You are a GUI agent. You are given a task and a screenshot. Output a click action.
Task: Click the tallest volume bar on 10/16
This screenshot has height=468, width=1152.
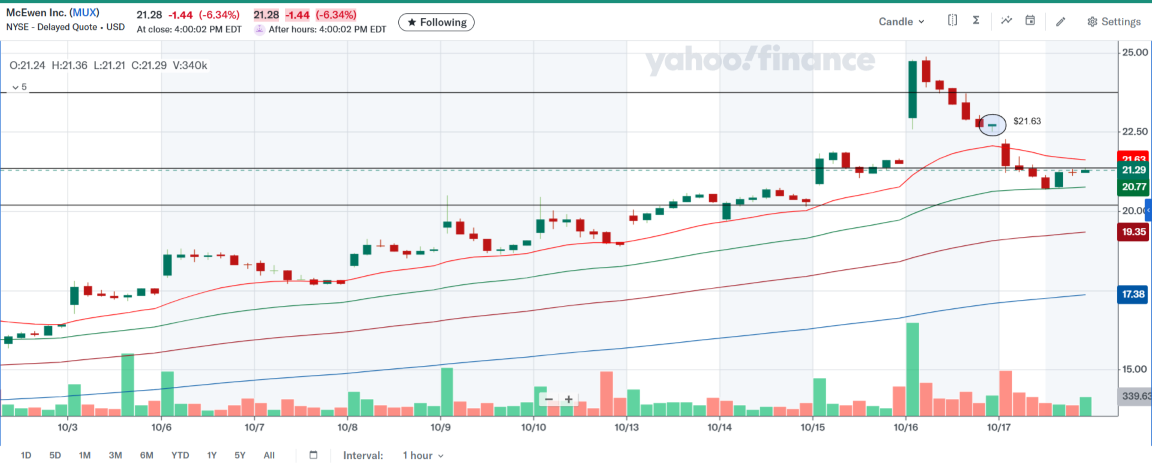coord(912,370)
